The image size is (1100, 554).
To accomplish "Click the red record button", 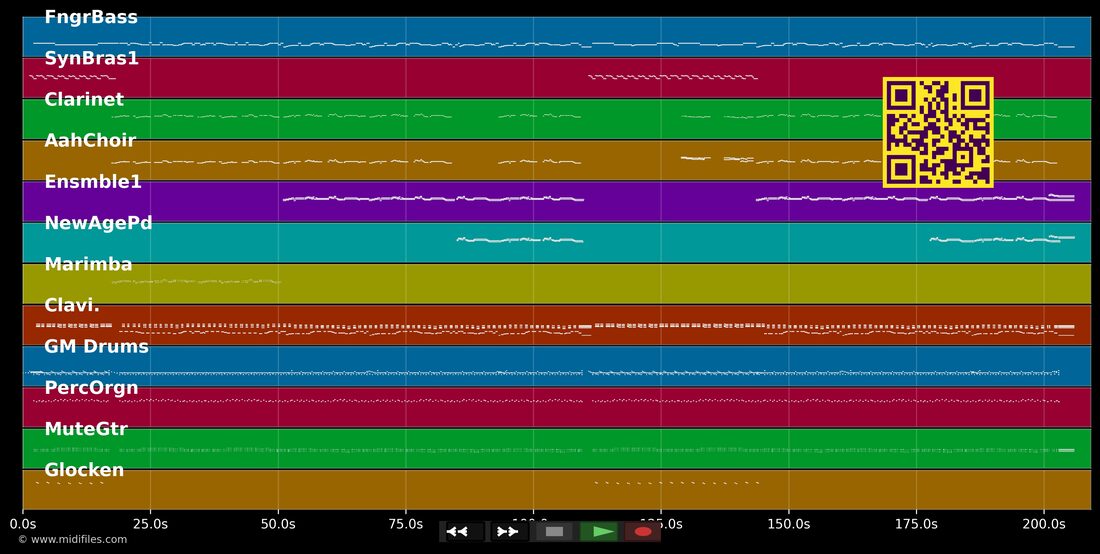I will click(x=643, y=532).
